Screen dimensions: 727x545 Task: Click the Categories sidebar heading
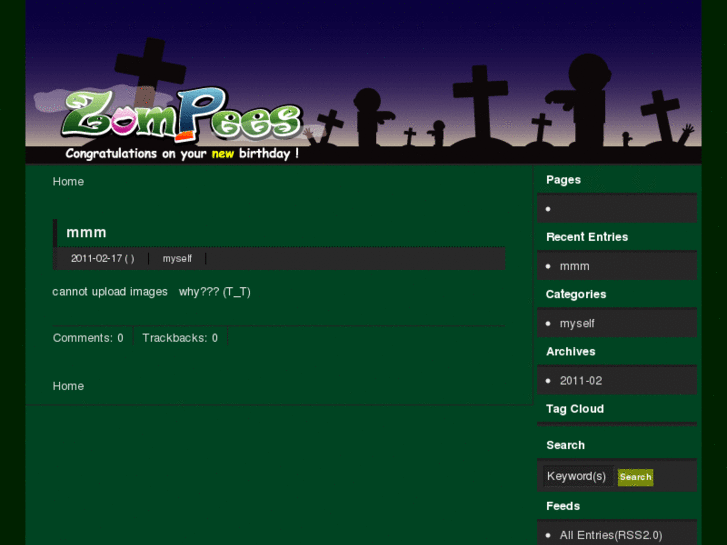coord(576,295)
